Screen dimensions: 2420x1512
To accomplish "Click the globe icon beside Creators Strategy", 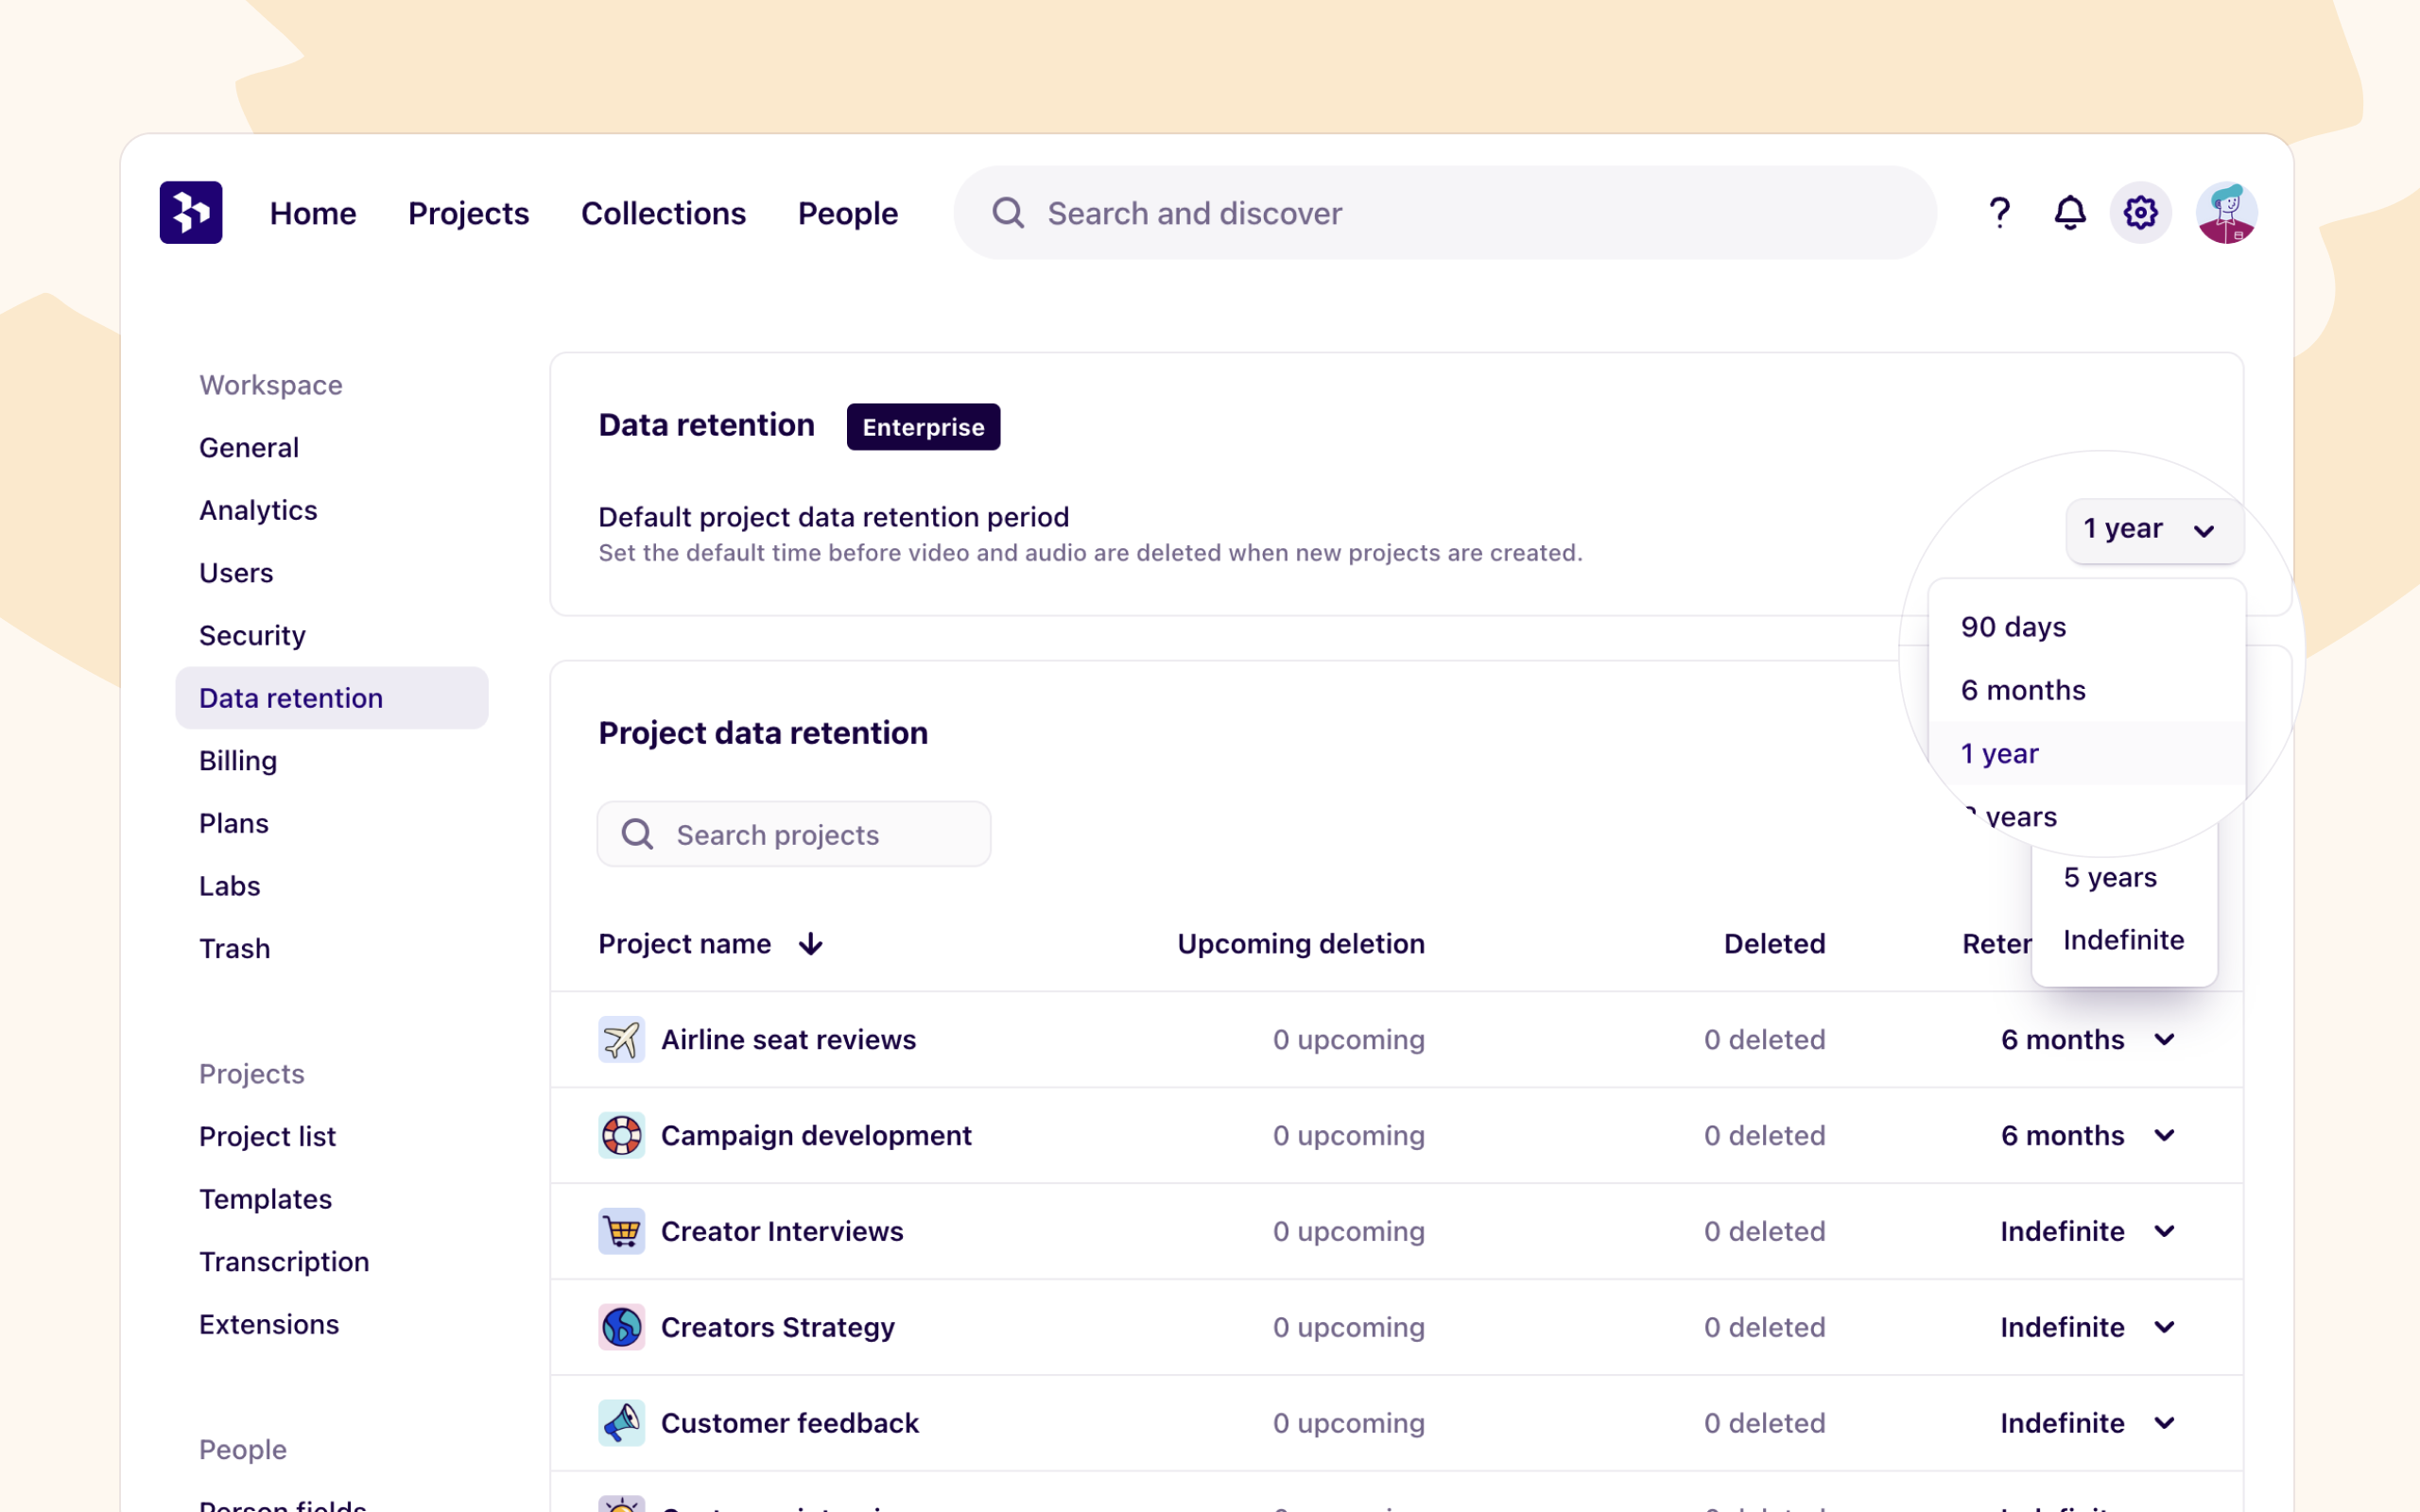I will (621, 1326).
